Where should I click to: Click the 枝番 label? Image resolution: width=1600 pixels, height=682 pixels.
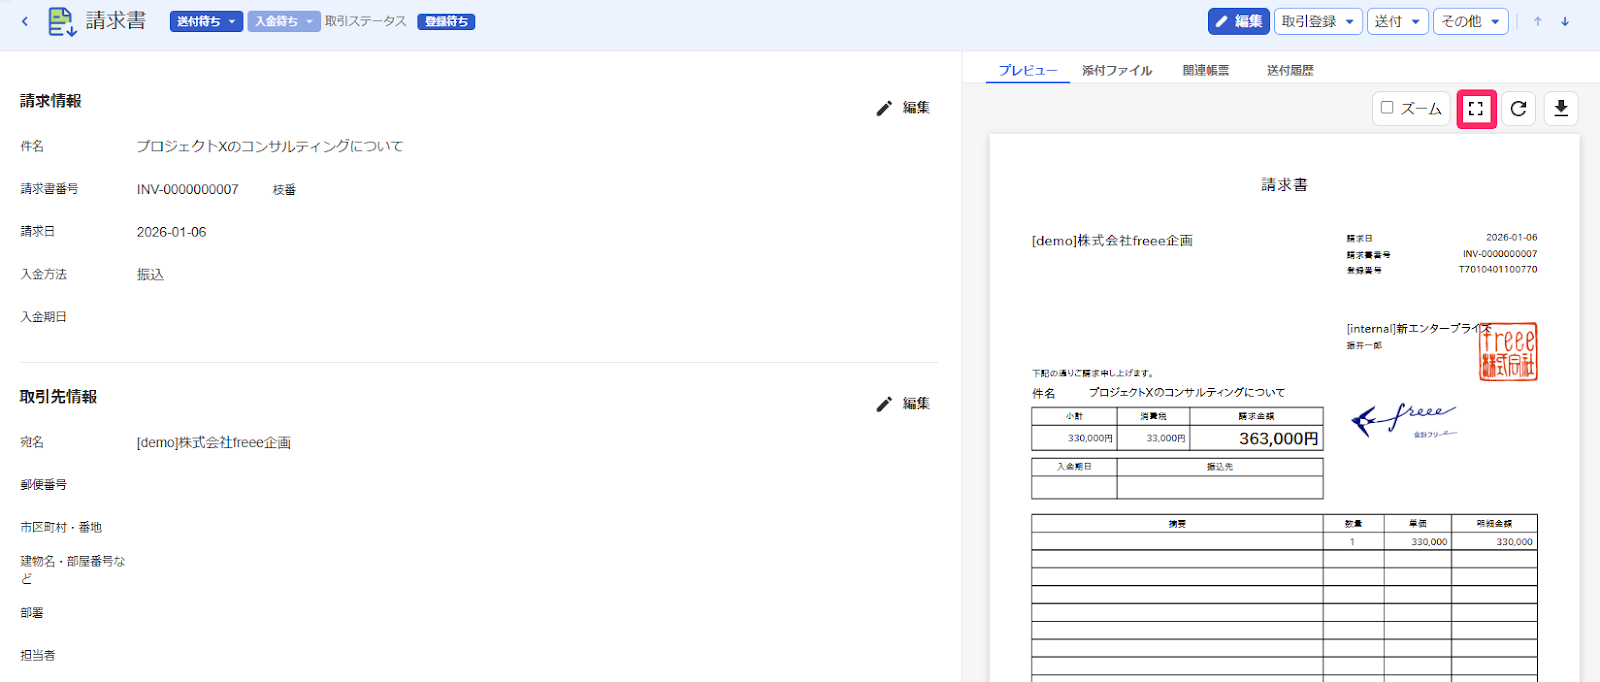point(284,189)
